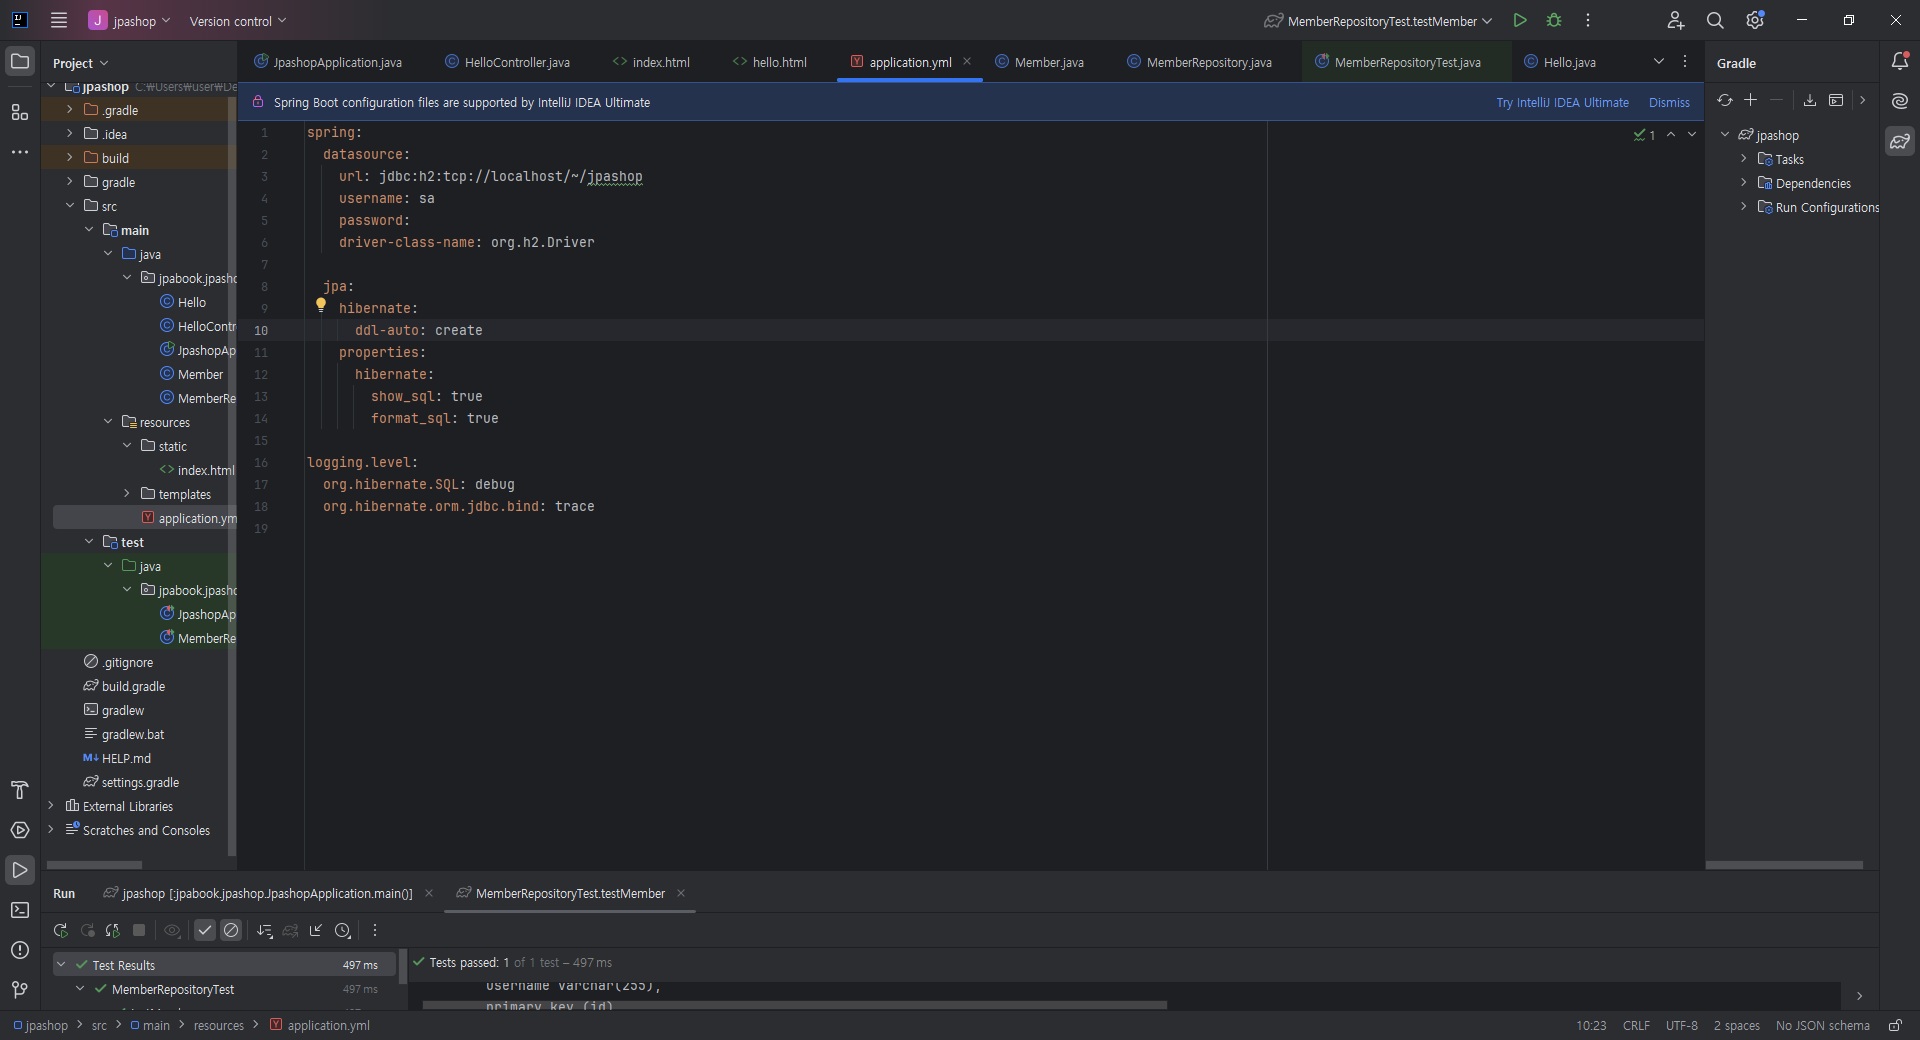Image resolution: width=1920 pixels, height=1040 pixels.
Task: Open Version control dropdown
Action: (238, 21)
